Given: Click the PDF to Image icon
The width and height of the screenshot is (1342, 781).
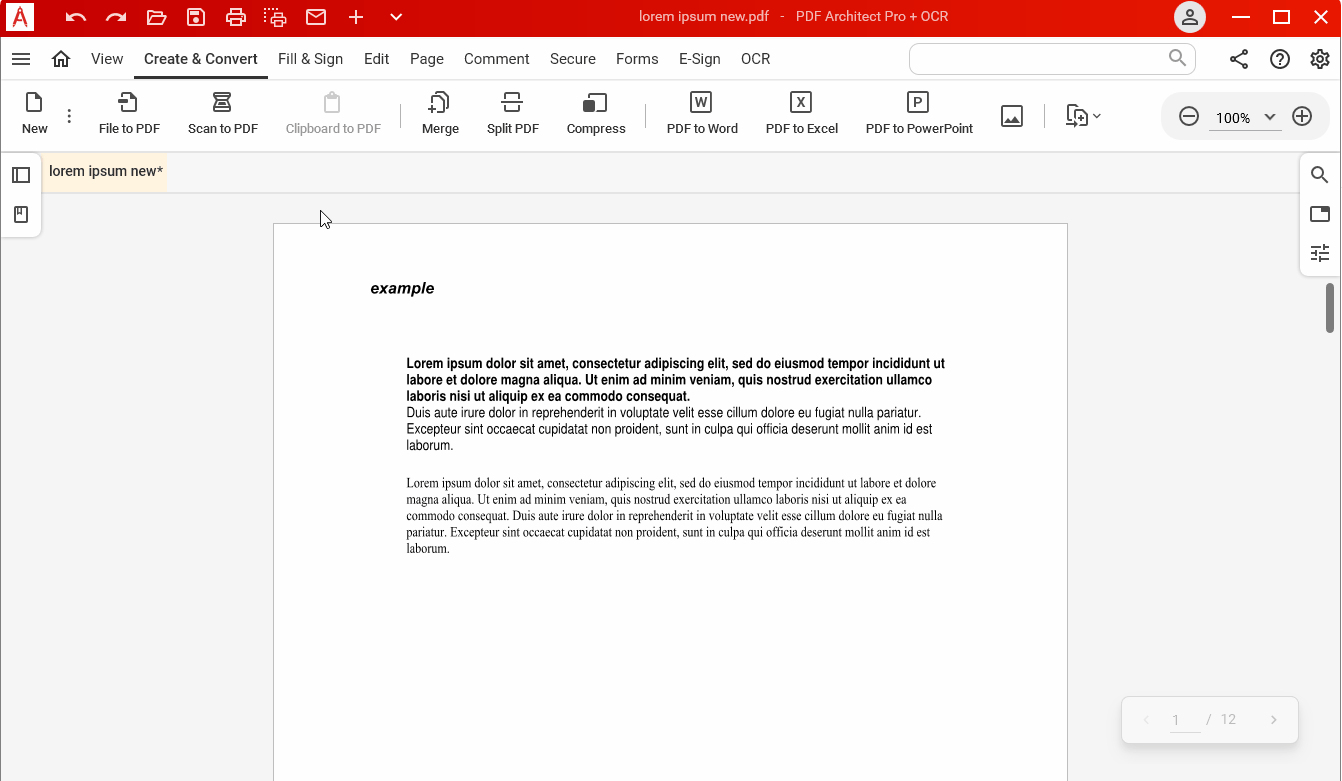Looking at the screenshot, I should pos(1012,116).
